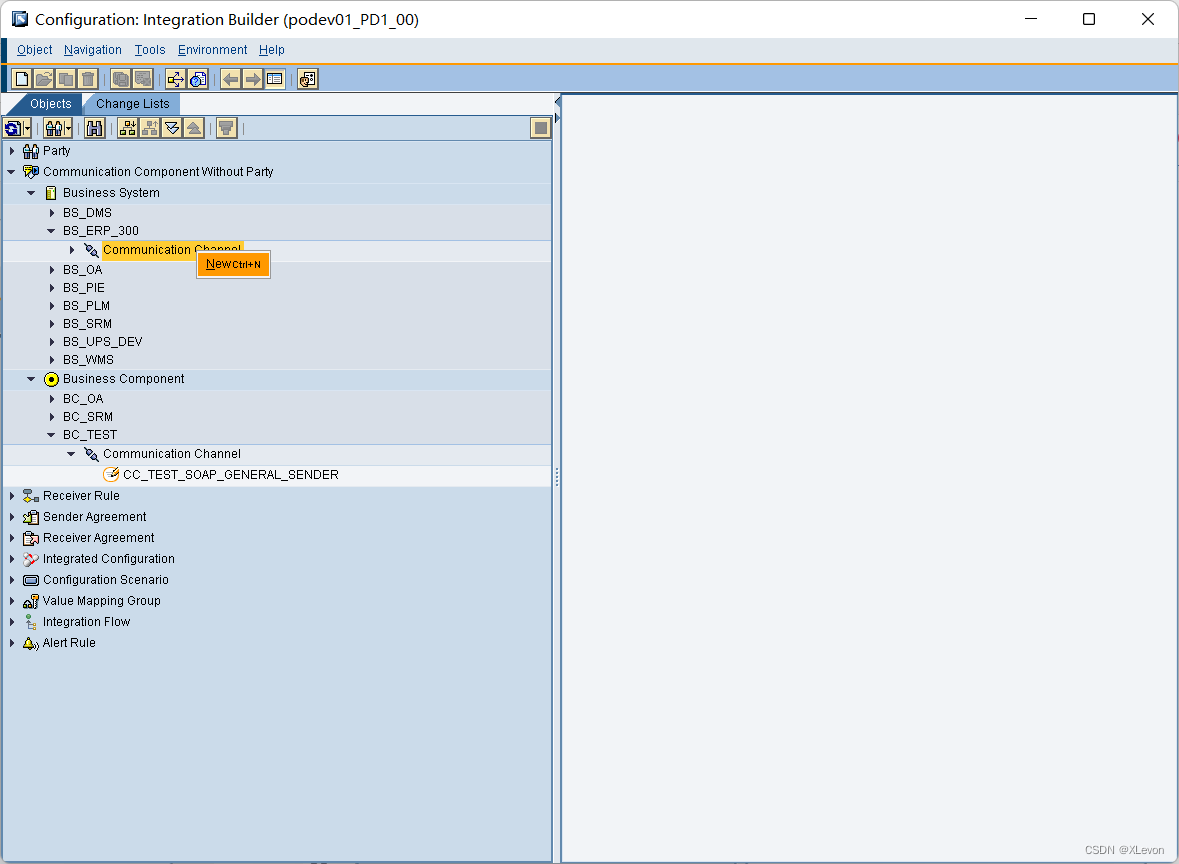Click the two-persons user filter icon
Viewport: 1179px width, 864px height.
point(53,129)
